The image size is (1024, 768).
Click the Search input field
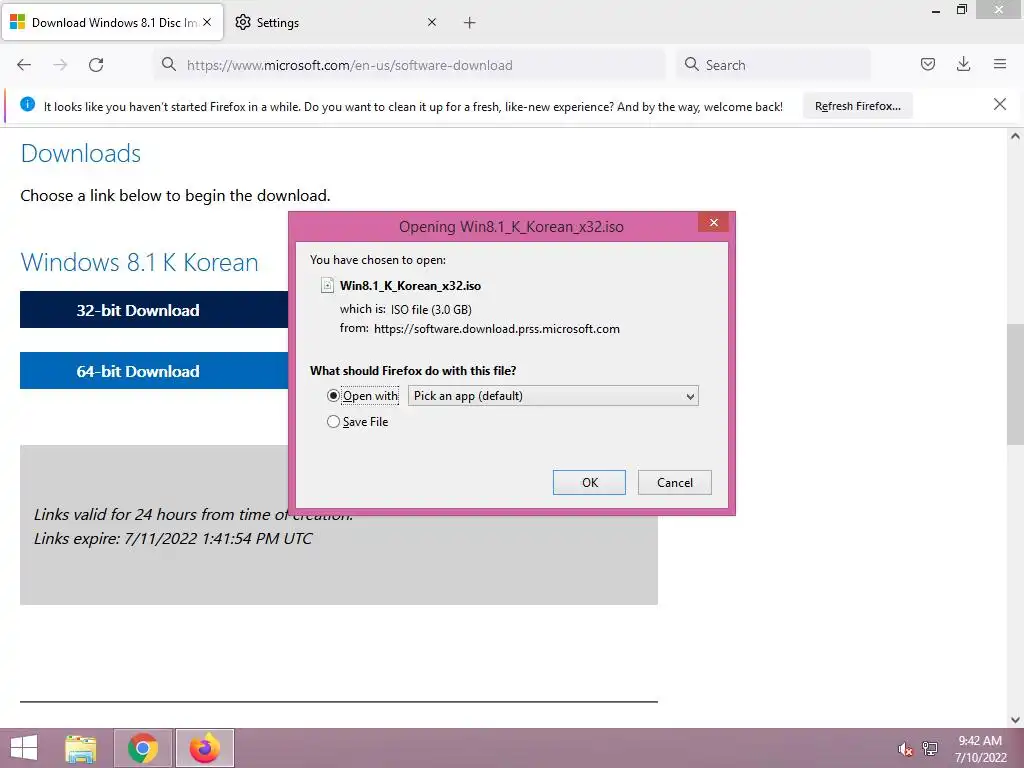click(x=774, y=65)
